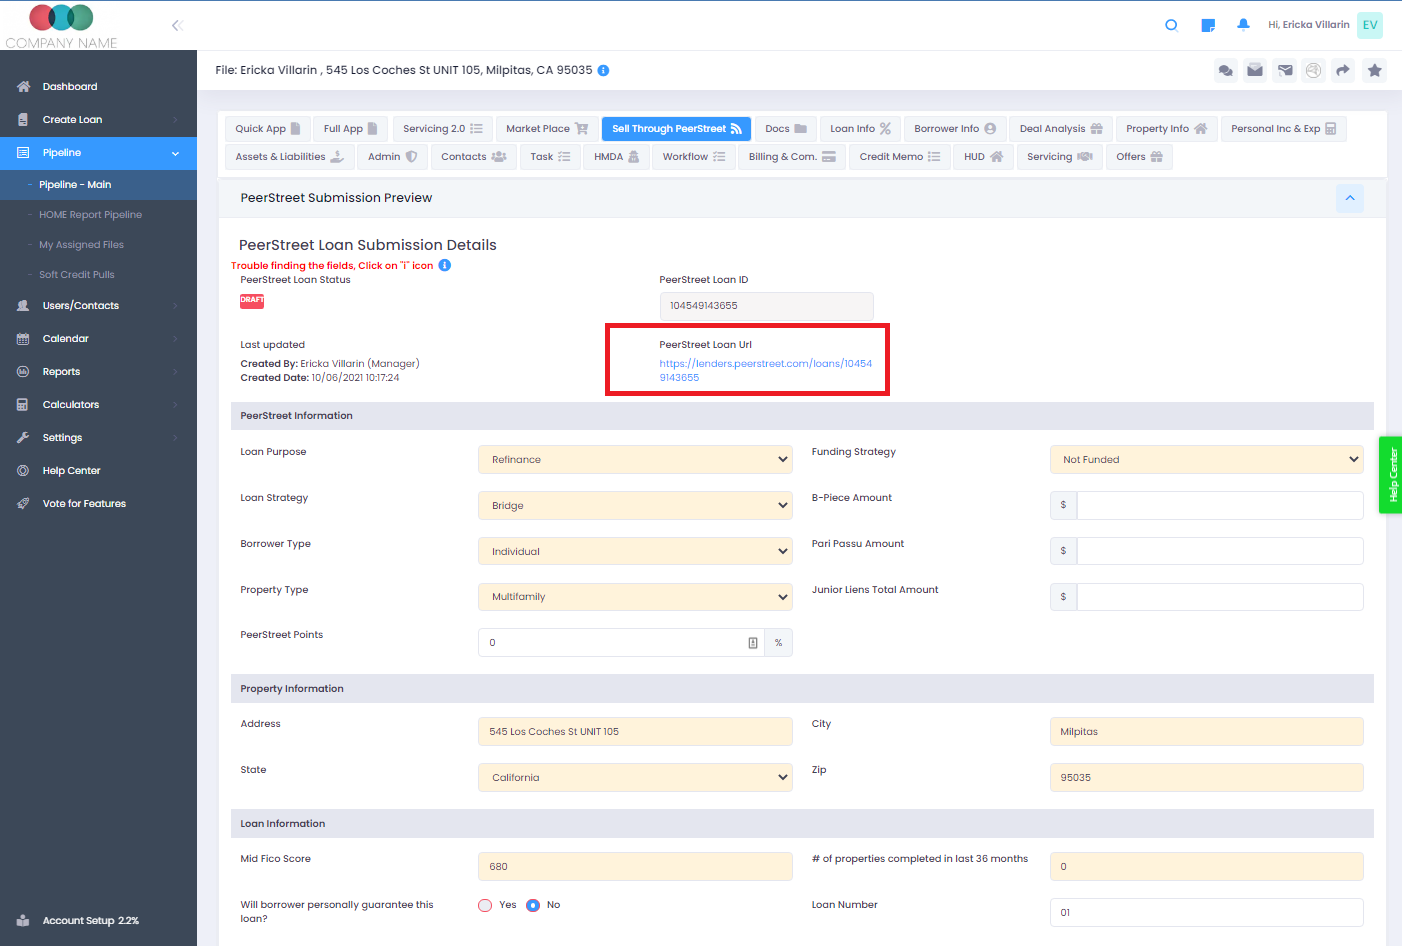Open HOME Report Pipeline in sidebar
This screenshot has height=946, width=1402.
90,215
